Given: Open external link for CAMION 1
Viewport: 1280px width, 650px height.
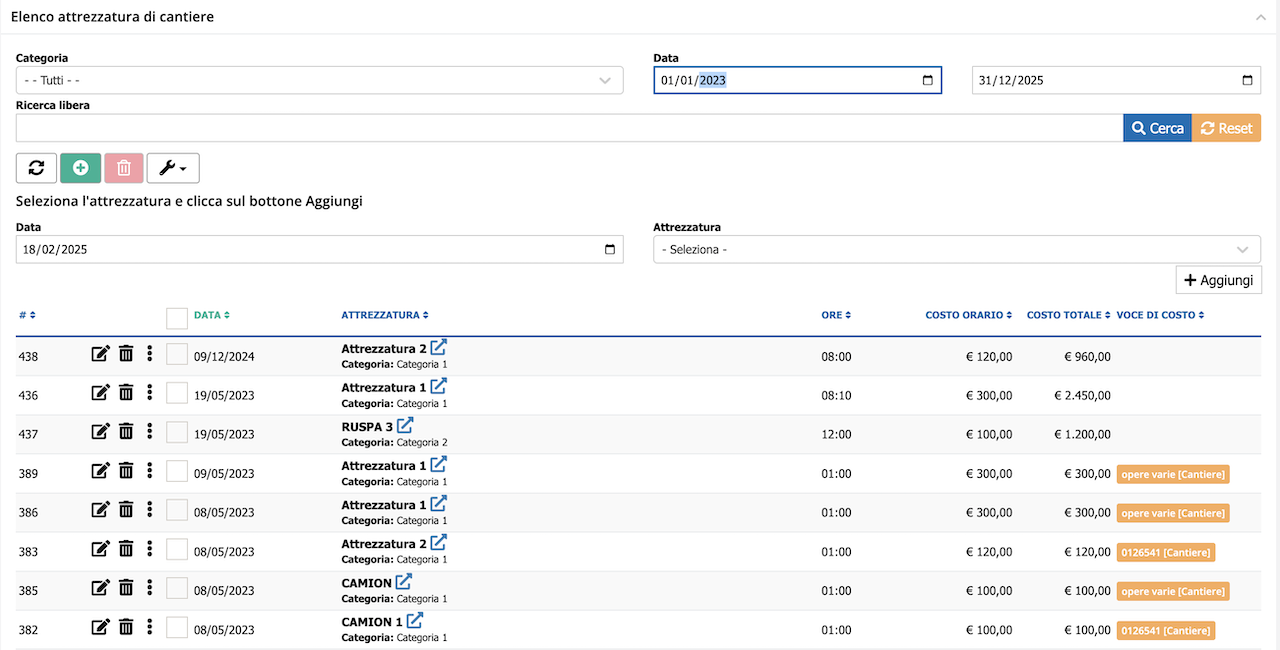Looking at the screenshot, I should pyautogui.click(x=414, y=620).
